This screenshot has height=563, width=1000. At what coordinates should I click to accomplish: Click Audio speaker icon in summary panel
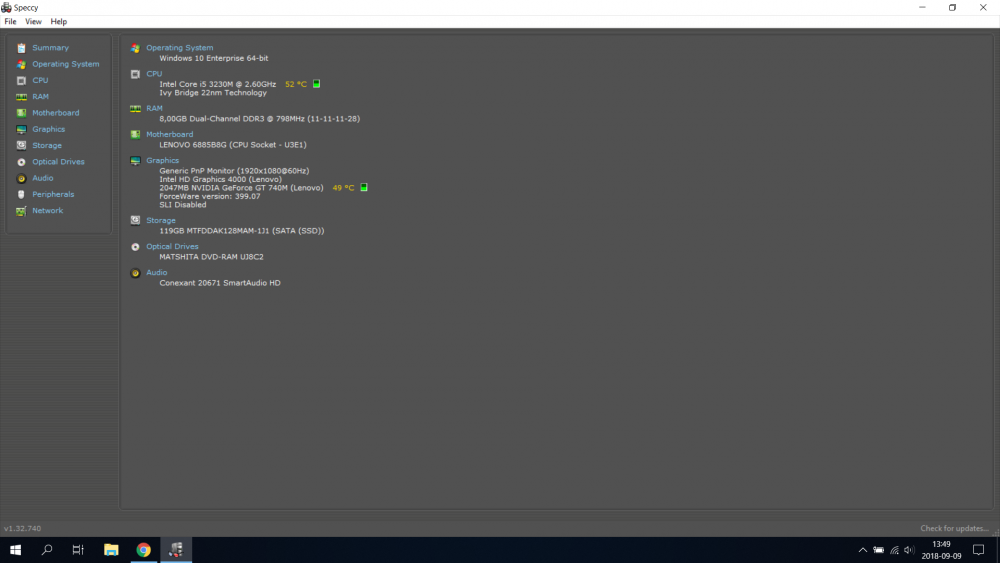pyautogui.click(x=135, y=274)
